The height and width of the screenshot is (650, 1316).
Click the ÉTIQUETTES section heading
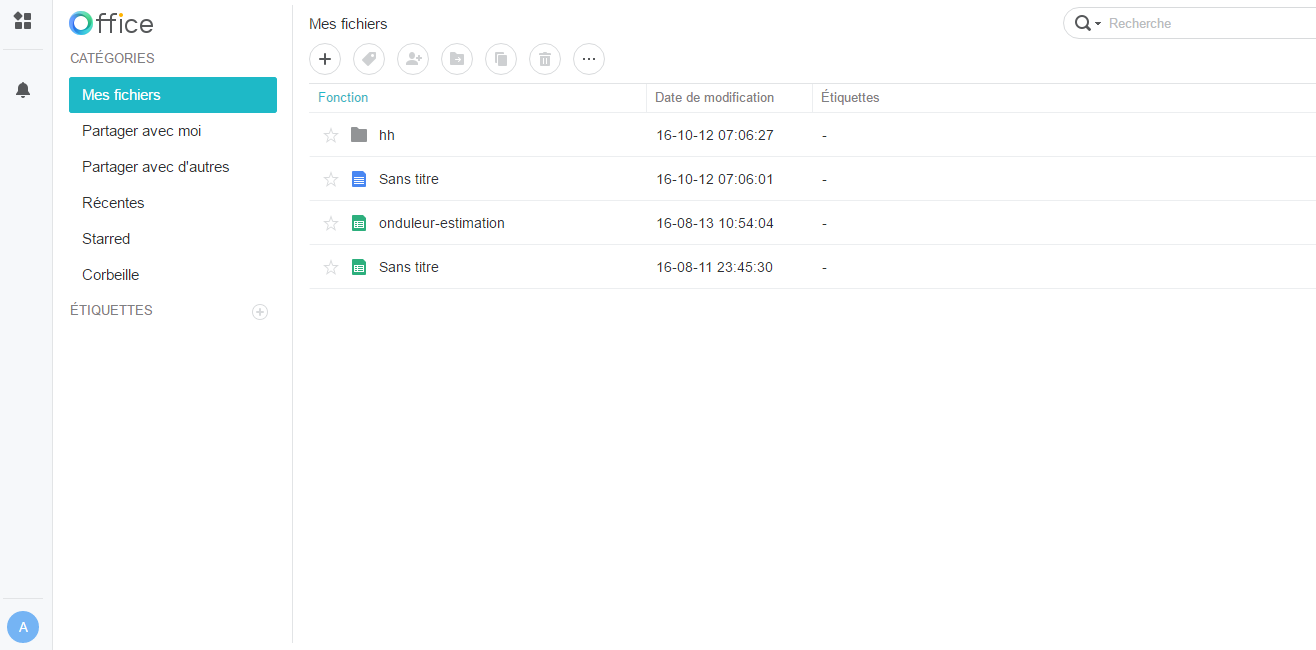[111, 311]
